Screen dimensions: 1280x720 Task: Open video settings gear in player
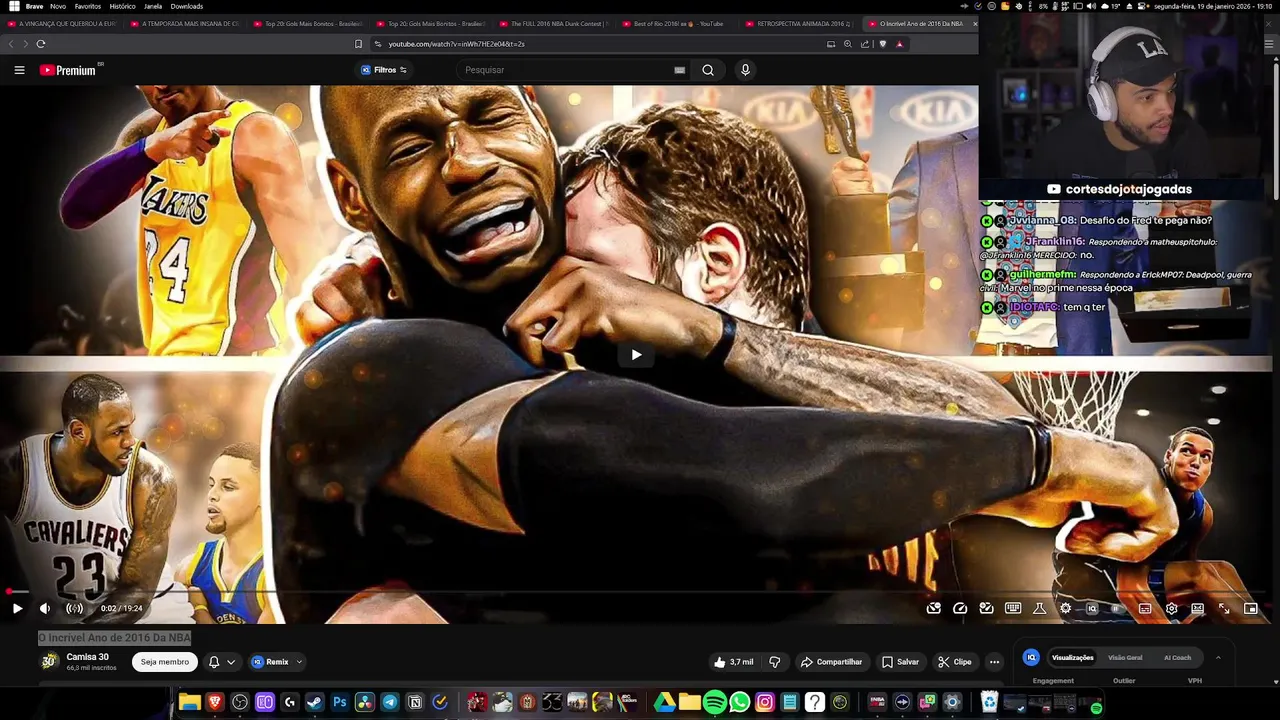[x=1171, y=608]
